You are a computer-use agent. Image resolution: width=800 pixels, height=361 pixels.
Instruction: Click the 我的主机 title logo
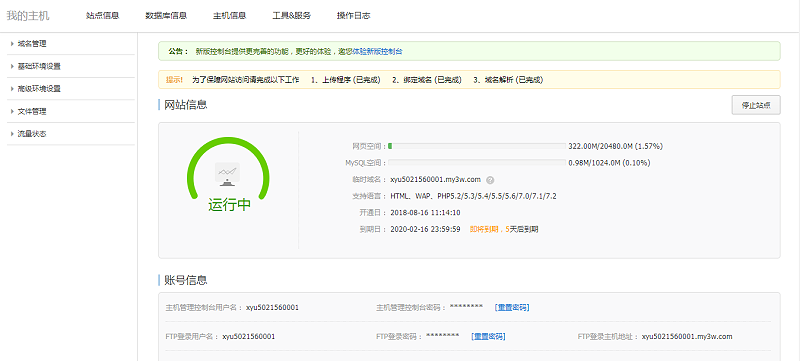pyautogui.click(x=28, y=15)
